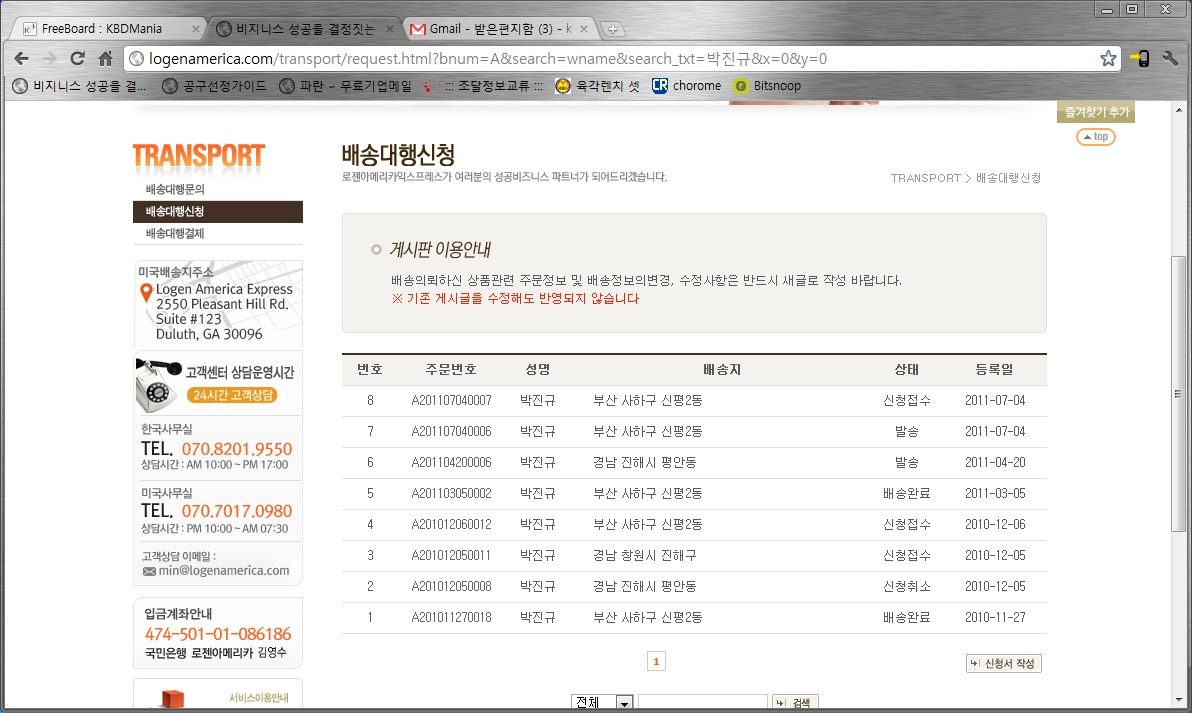Open order A201107040007

coord(452,401)
